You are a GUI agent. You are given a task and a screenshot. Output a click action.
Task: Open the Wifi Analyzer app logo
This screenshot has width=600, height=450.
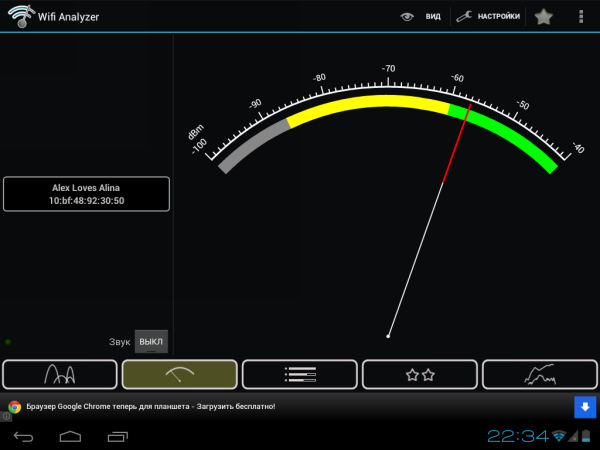21,16
